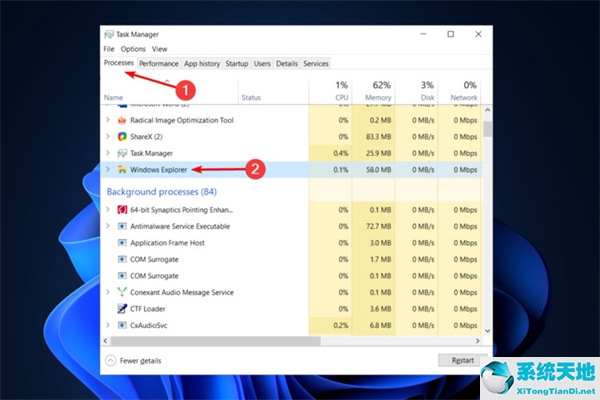Click the ShareX app icon

click(122, 136)
